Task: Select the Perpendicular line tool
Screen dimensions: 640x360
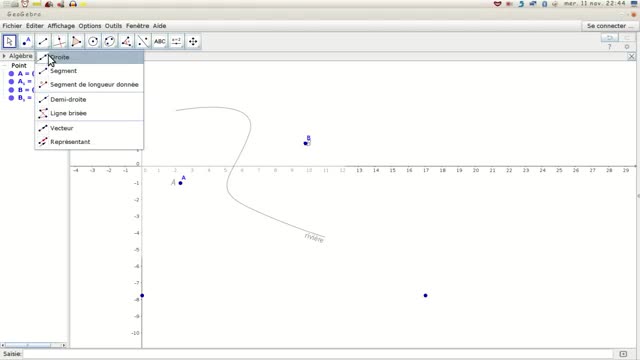Action: 60,41
